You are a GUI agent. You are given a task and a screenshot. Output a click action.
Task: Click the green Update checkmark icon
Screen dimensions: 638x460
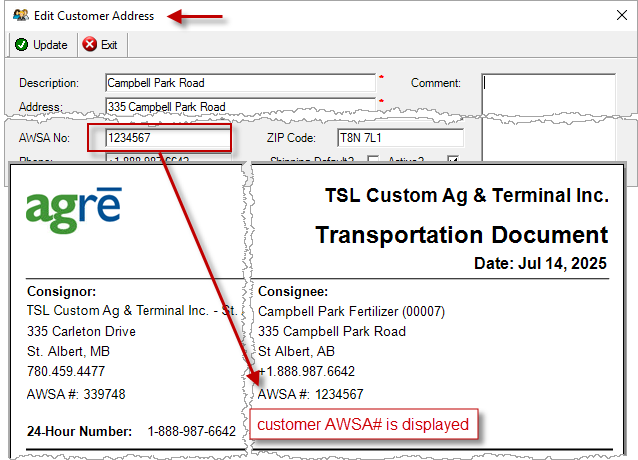21,45
